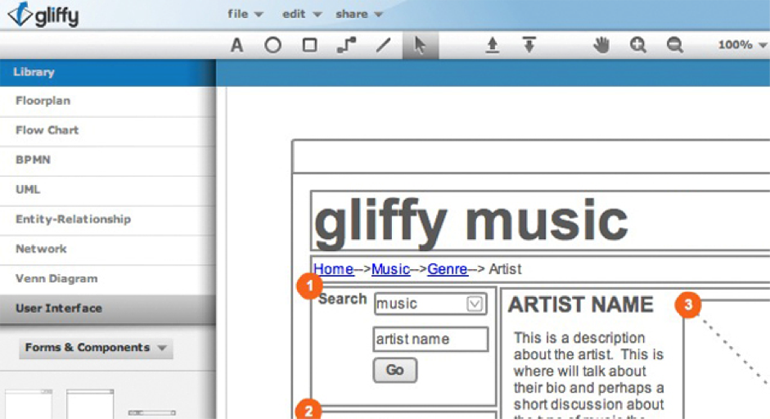Select the Ellipse tool
This screenshot has width=770, height=419.
point(273,45)
